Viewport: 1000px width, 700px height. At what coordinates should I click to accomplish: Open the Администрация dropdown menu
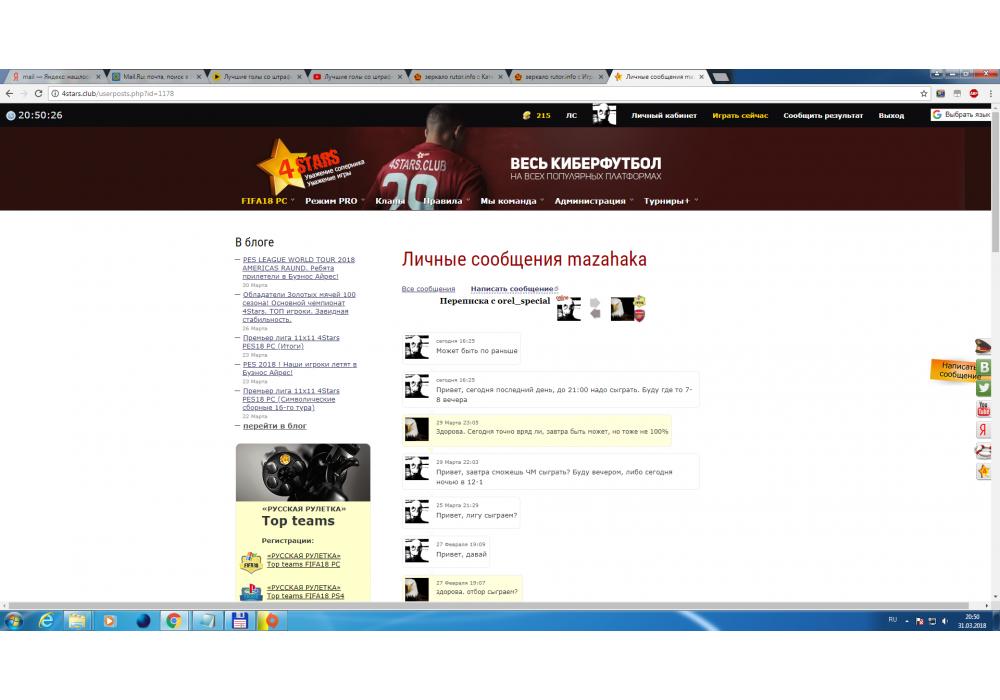[592, 201]
